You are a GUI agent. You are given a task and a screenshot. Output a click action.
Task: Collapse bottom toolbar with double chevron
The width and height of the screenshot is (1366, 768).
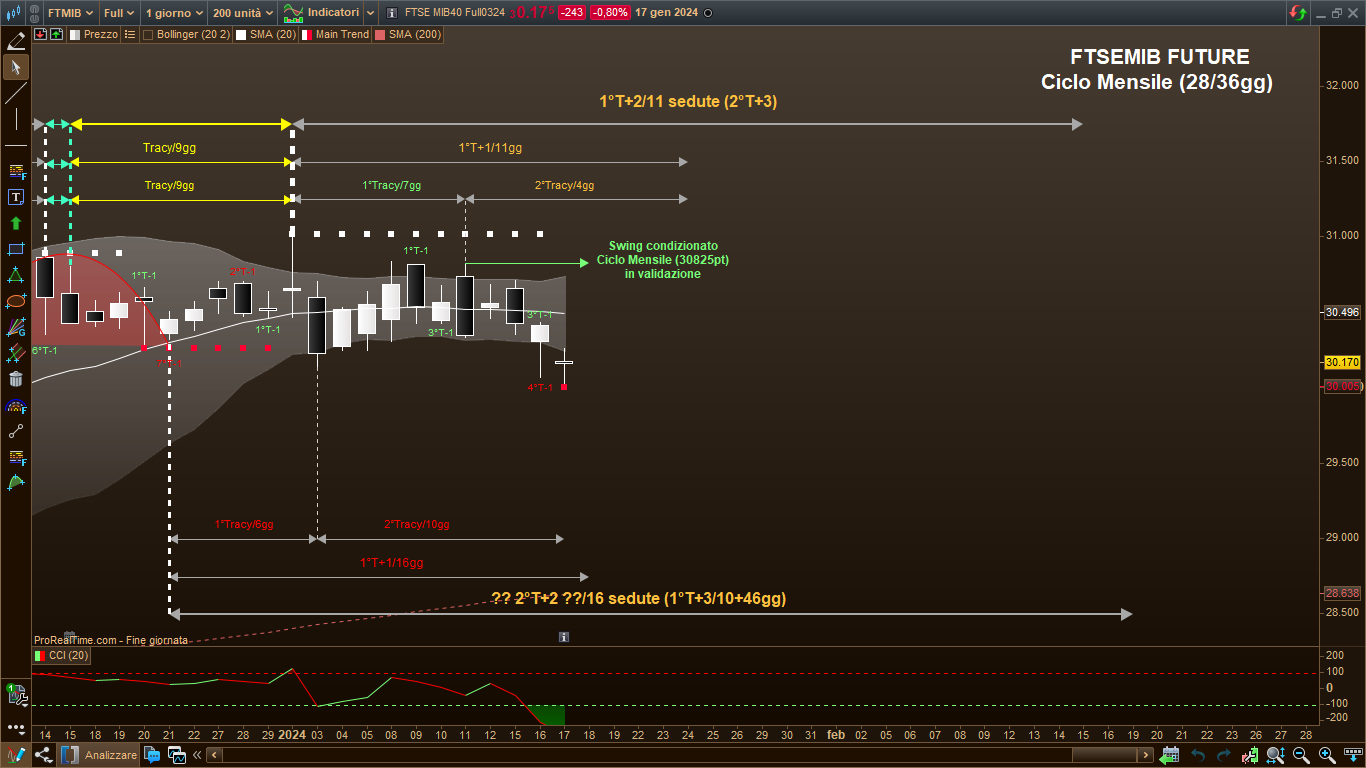coord(197,755)
